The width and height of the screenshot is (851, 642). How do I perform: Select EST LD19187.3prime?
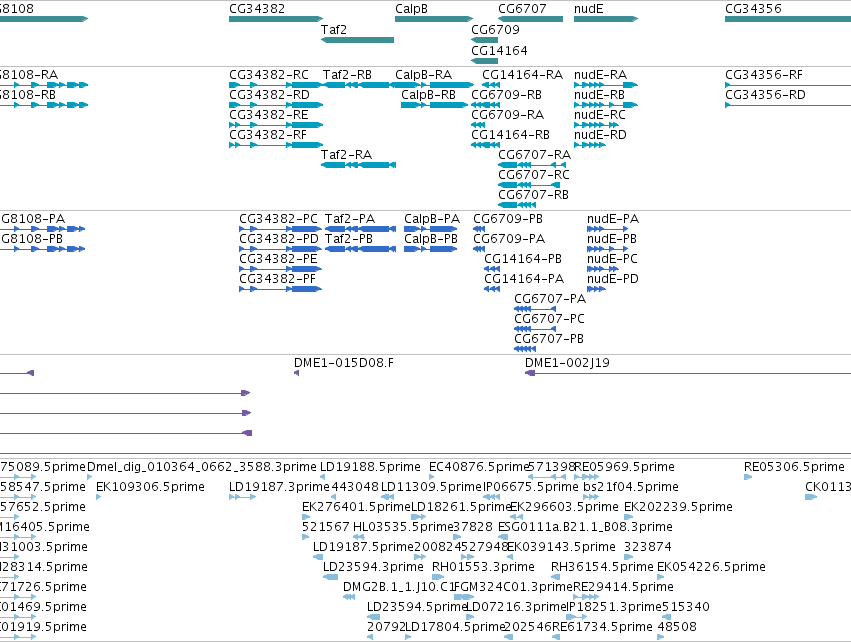tap(279, 487)
